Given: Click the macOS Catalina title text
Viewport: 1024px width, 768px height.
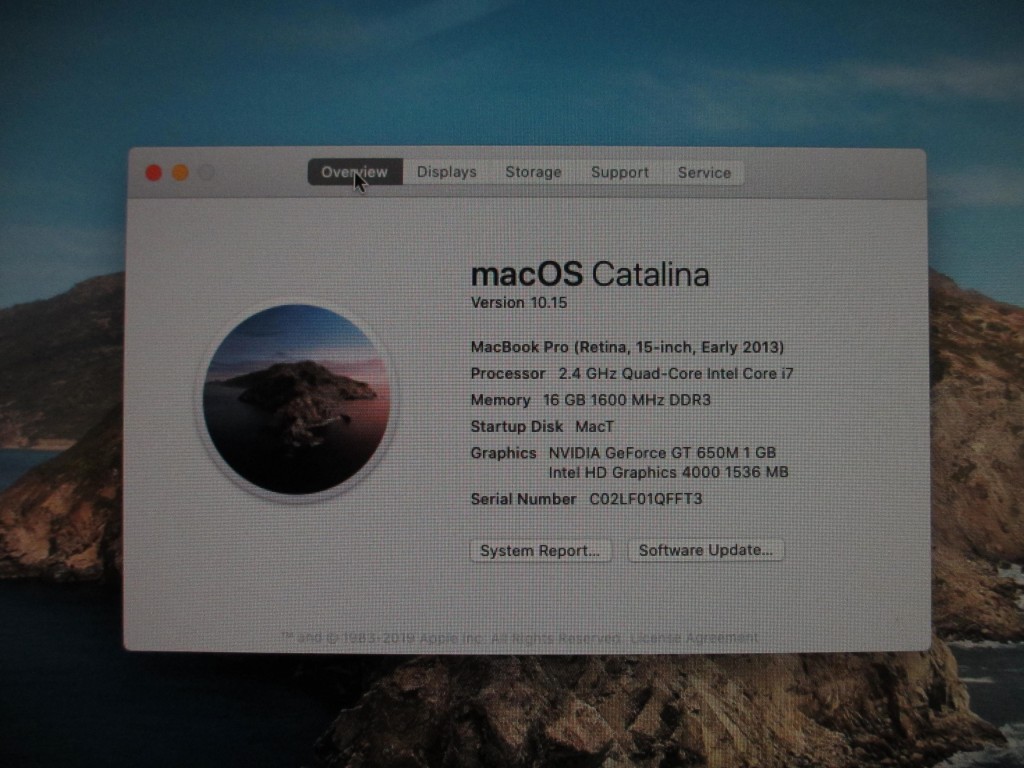Looking at the screenshot, I should coord(590,274).
